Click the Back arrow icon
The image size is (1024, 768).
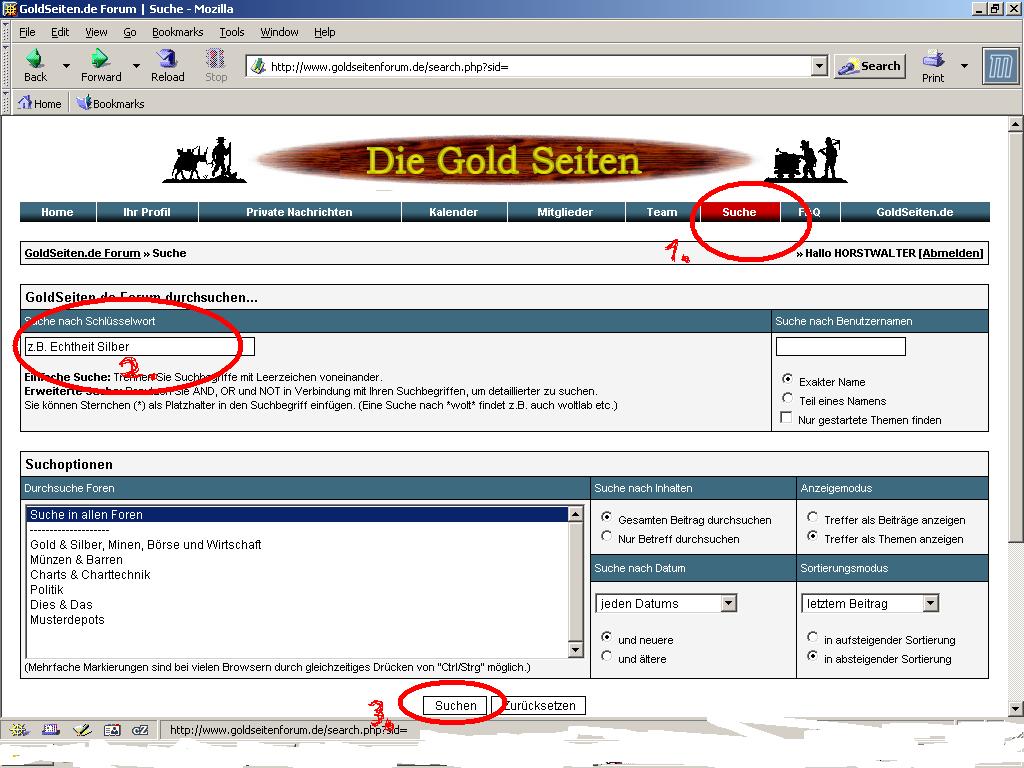pyautogui.click(x=35, y=58)
